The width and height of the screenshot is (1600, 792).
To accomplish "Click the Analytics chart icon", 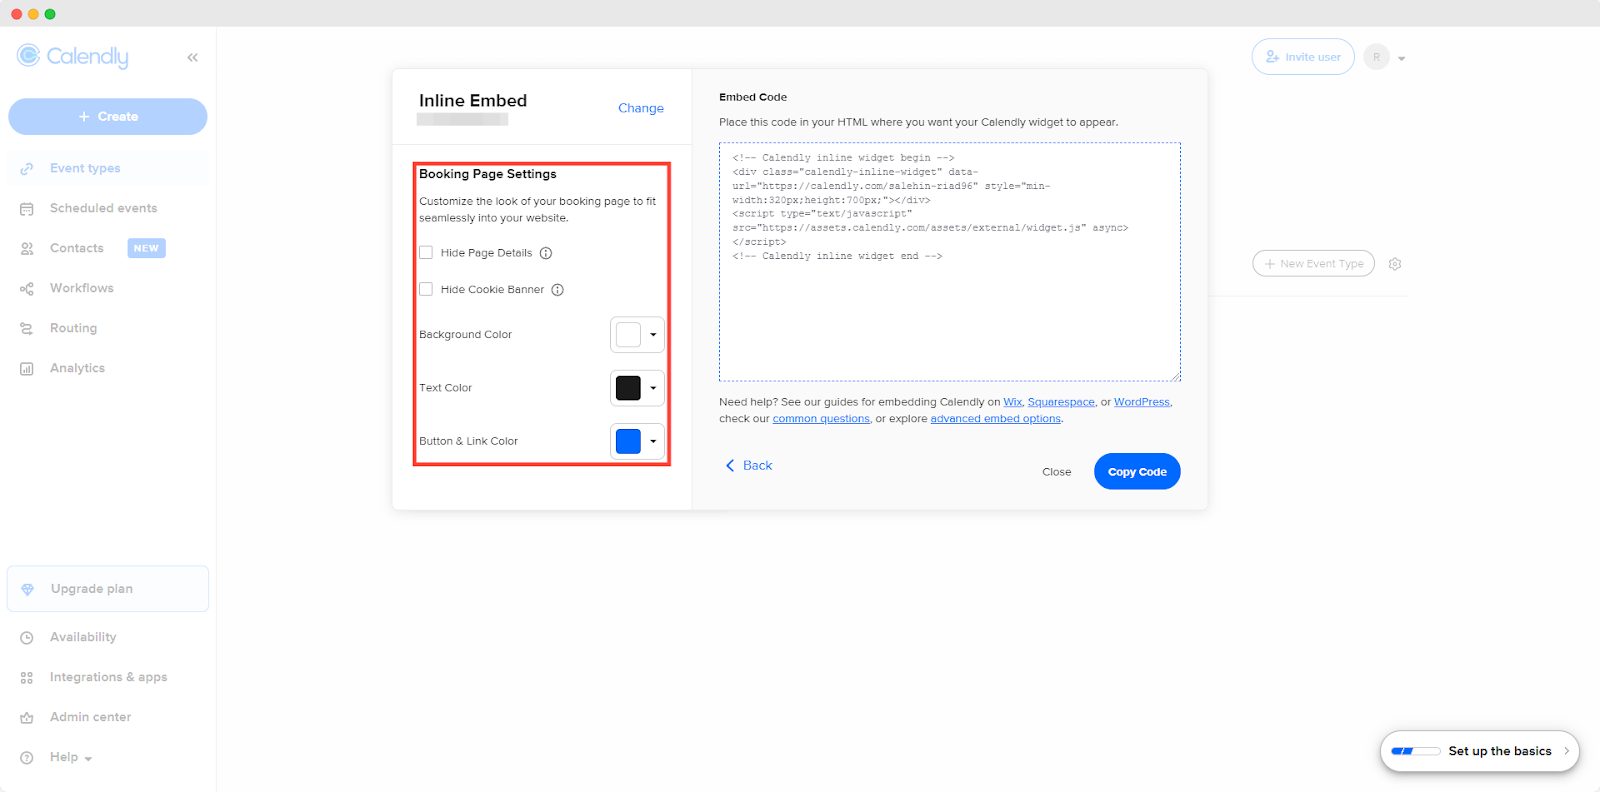I will (x=27, y=368).
